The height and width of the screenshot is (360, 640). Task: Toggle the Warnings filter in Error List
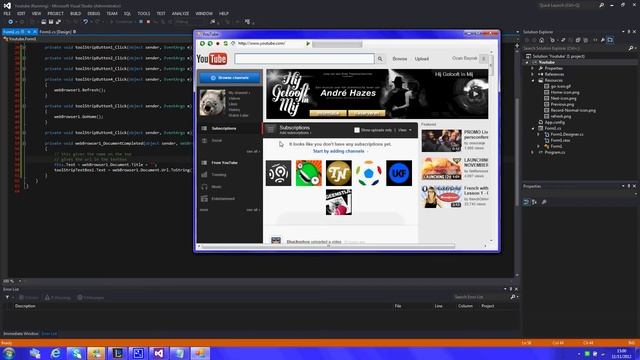click(58, 298)
